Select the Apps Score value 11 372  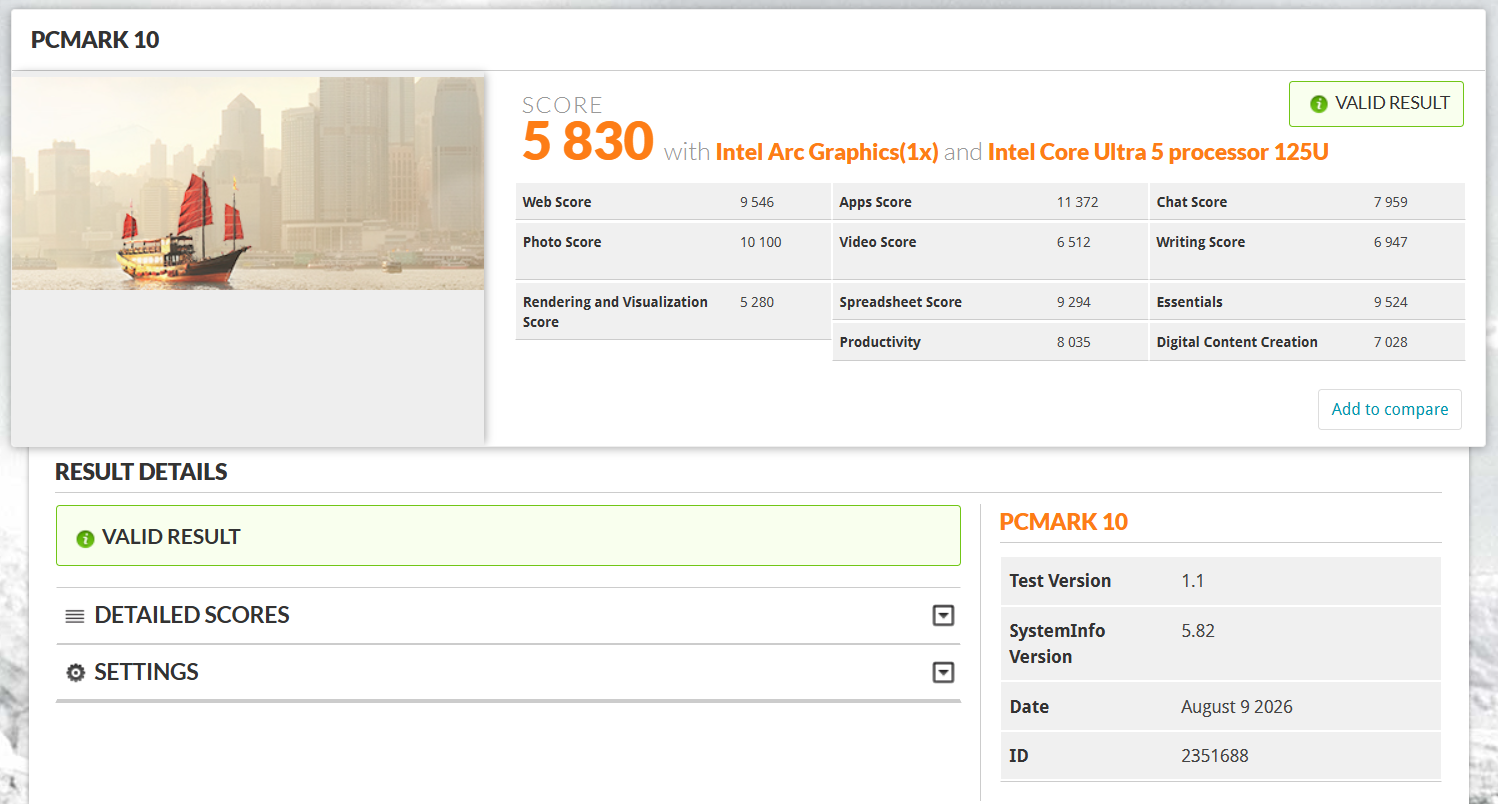[1078, 202]
